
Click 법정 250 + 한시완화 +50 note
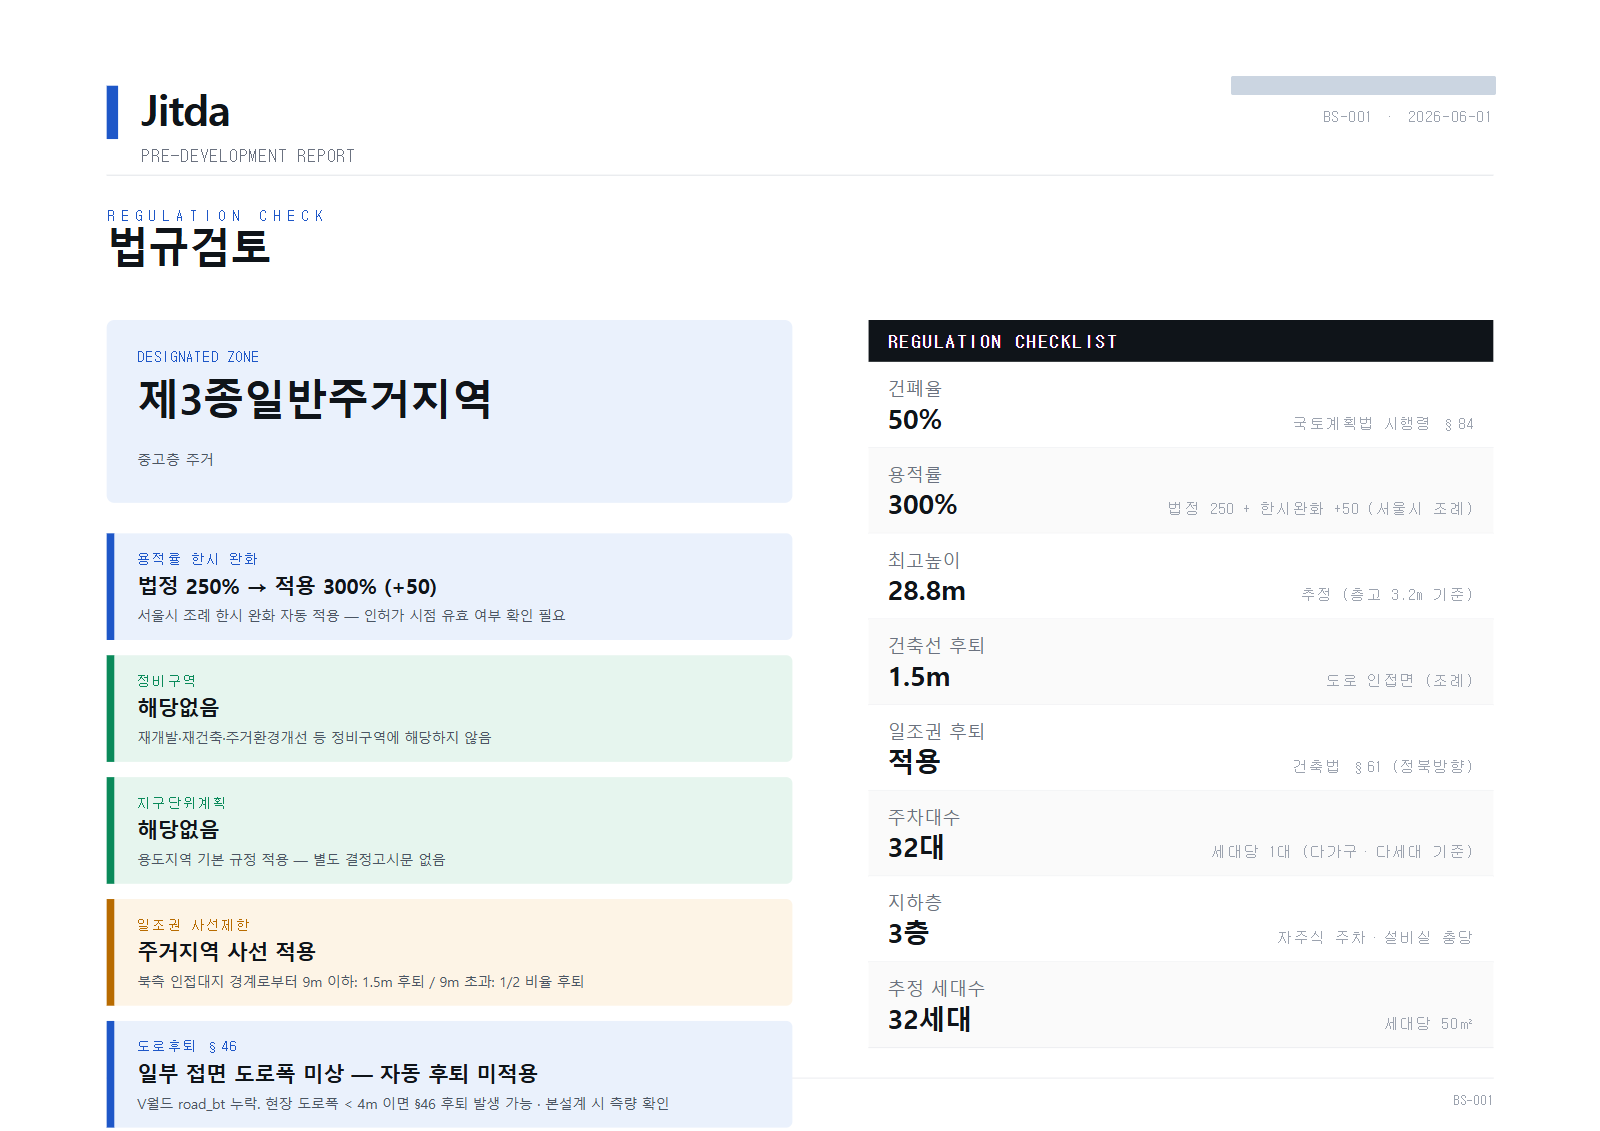(x=1320, y=509)
